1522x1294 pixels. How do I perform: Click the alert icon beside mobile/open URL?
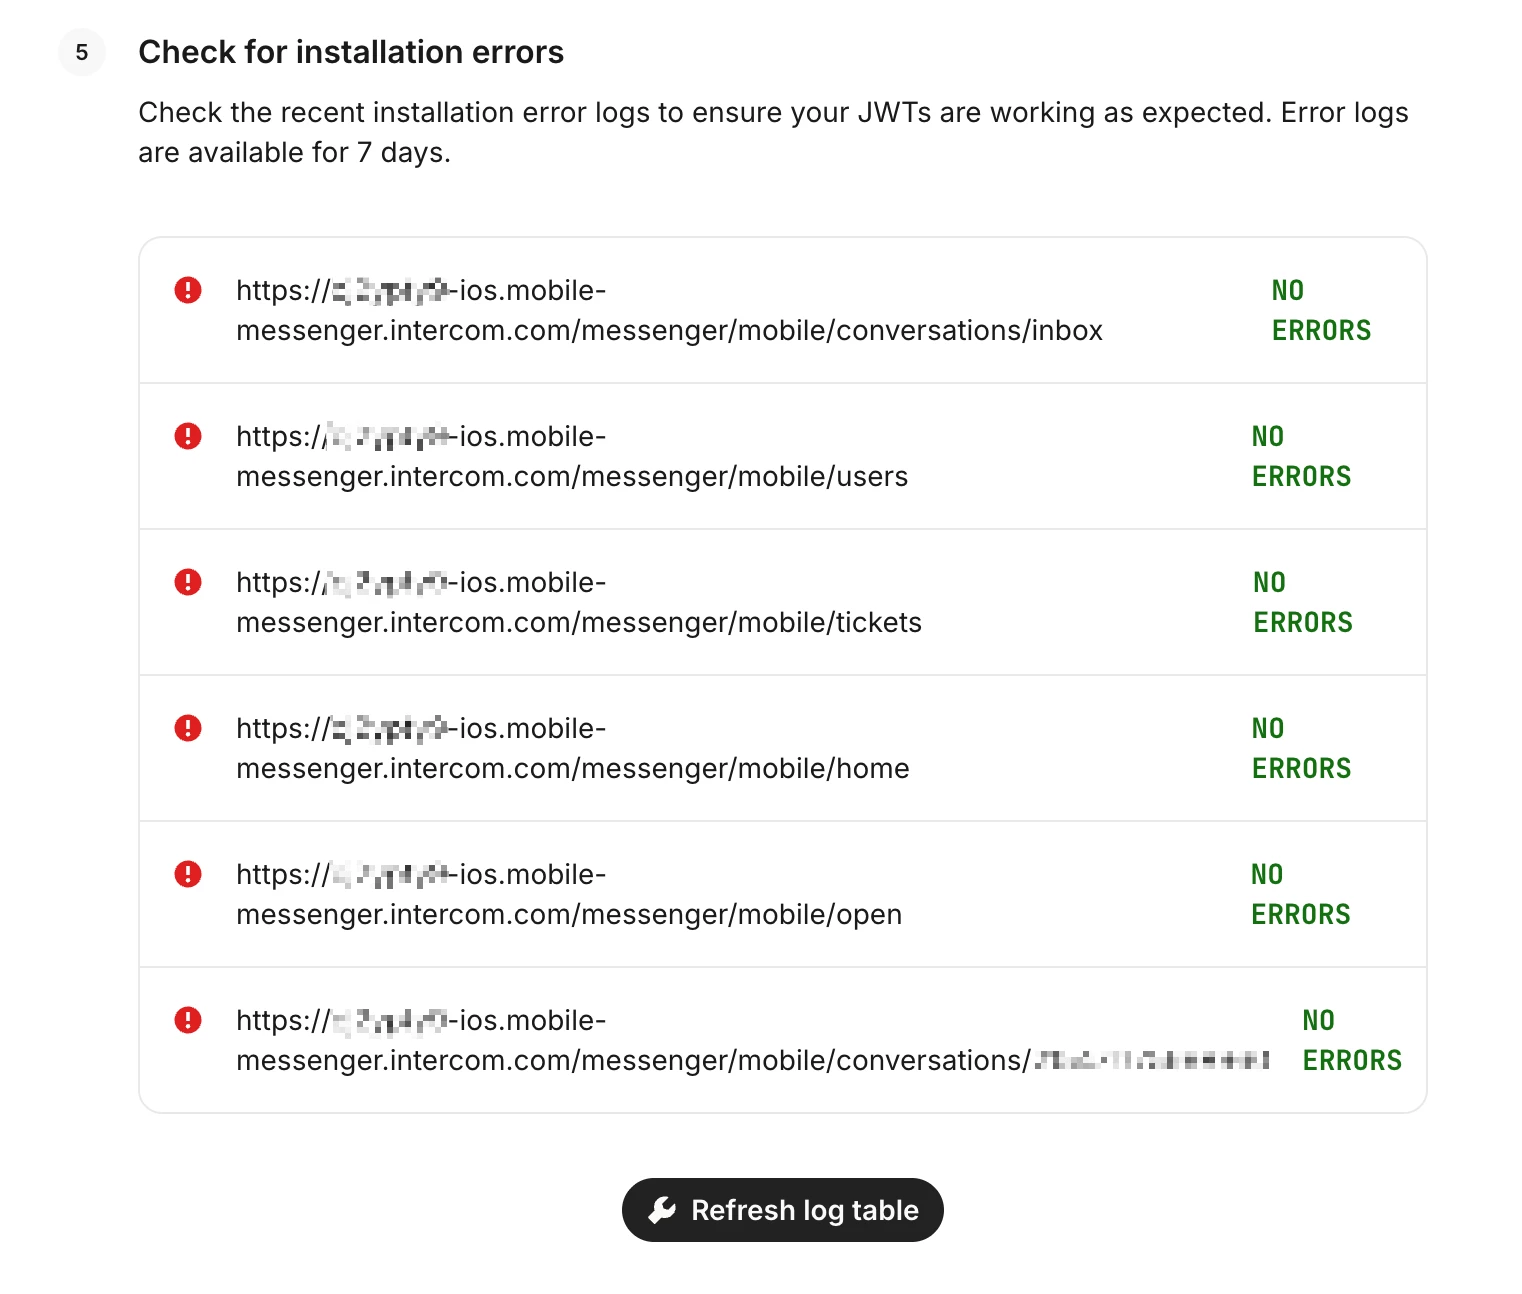(x=188, y=874)
